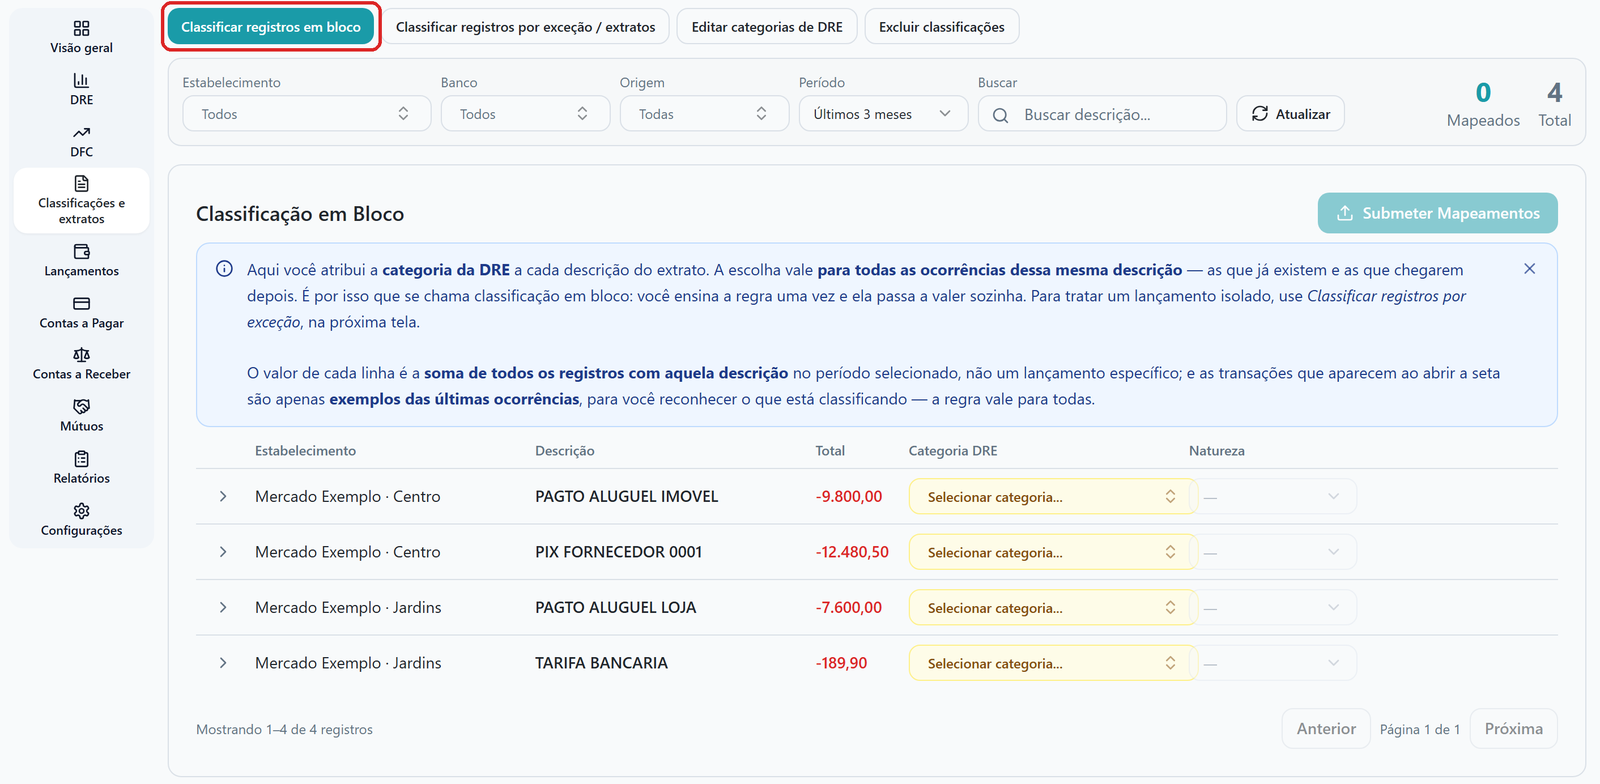Click the Atualizar button
Viewport: 1600px width, 784px height.
click(1290, 114)
